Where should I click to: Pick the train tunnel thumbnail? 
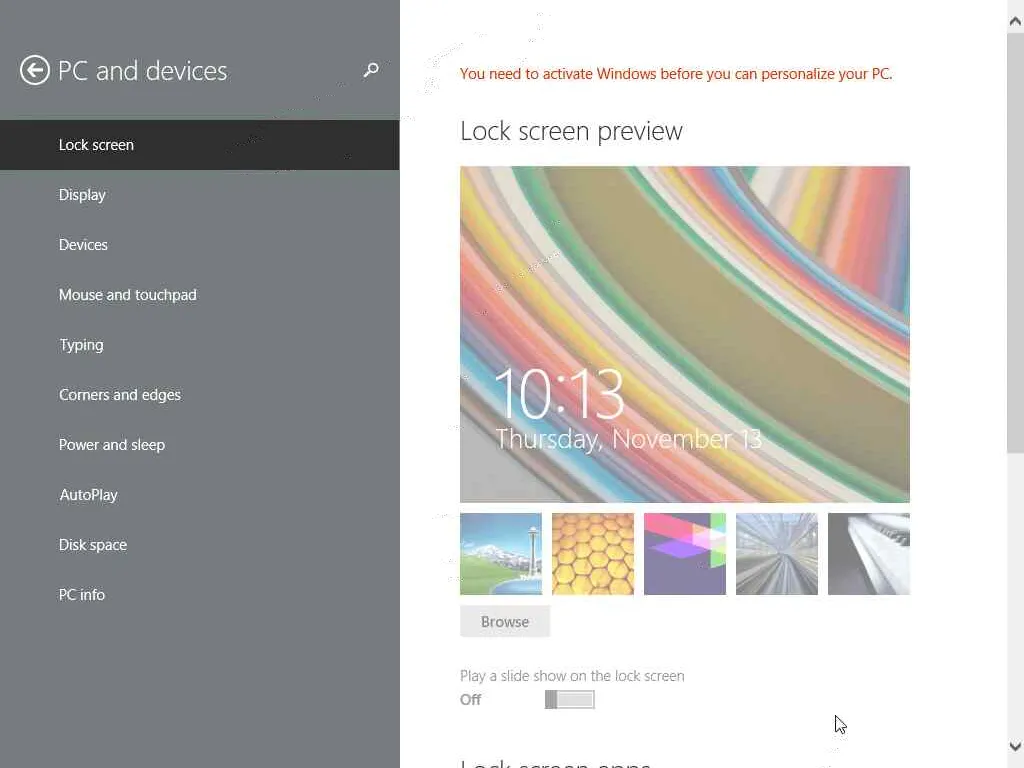click(x=777, y=554)
